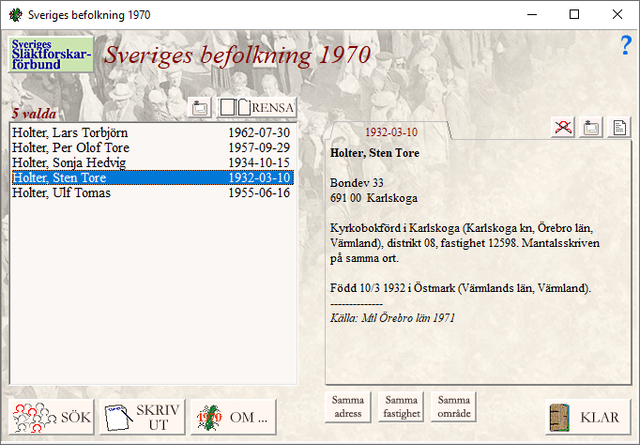Image resolution: width=640 pixels, height=445 pixels.
Task: Select Holter, Sonja Hedvig row
Action: pyautogui.click(x=153, y=162)
